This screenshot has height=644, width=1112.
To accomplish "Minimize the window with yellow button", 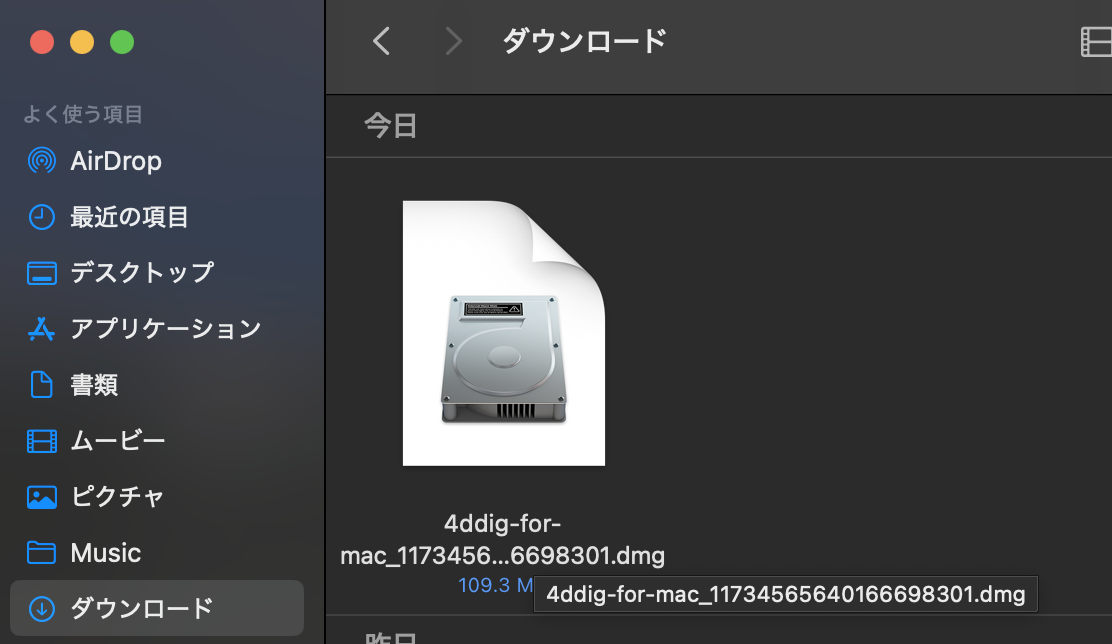I will coord(82,42).
